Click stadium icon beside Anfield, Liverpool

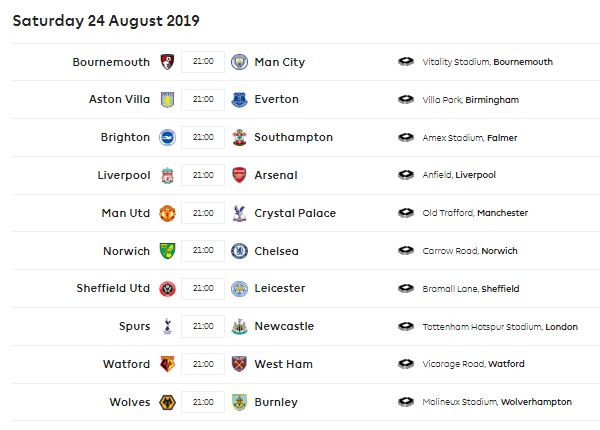click(x=406, y=175)
